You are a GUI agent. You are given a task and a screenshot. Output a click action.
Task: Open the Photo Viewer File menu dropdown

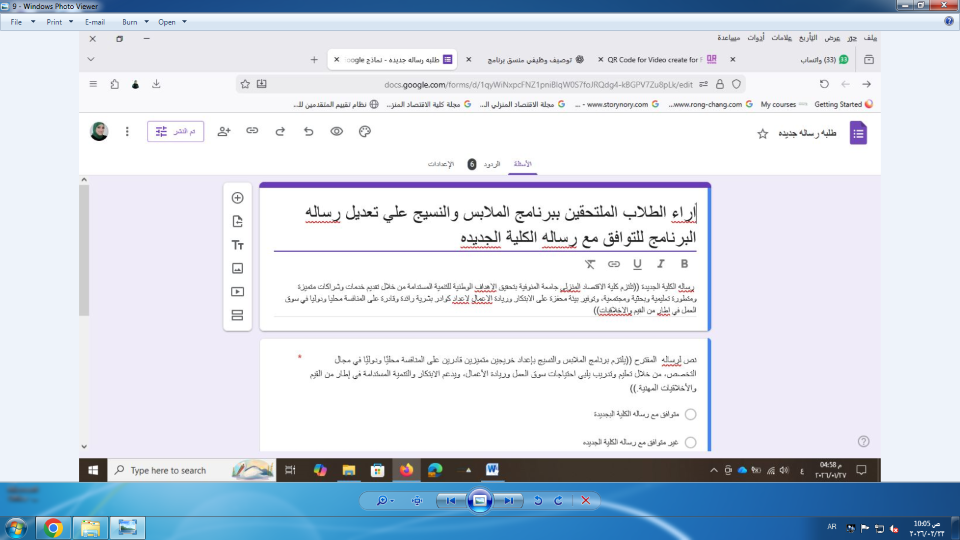(x=20, y=21)
